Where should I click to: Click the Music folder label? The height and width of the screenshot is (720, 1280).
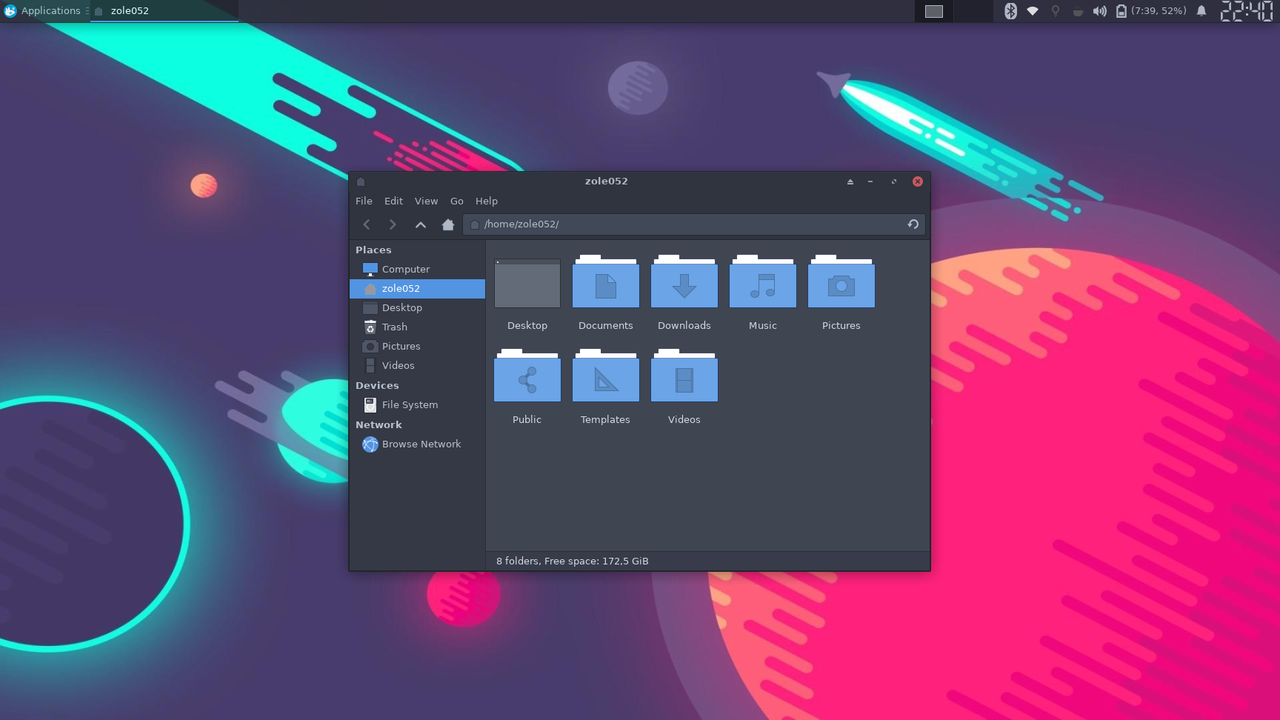click(763, 326)
